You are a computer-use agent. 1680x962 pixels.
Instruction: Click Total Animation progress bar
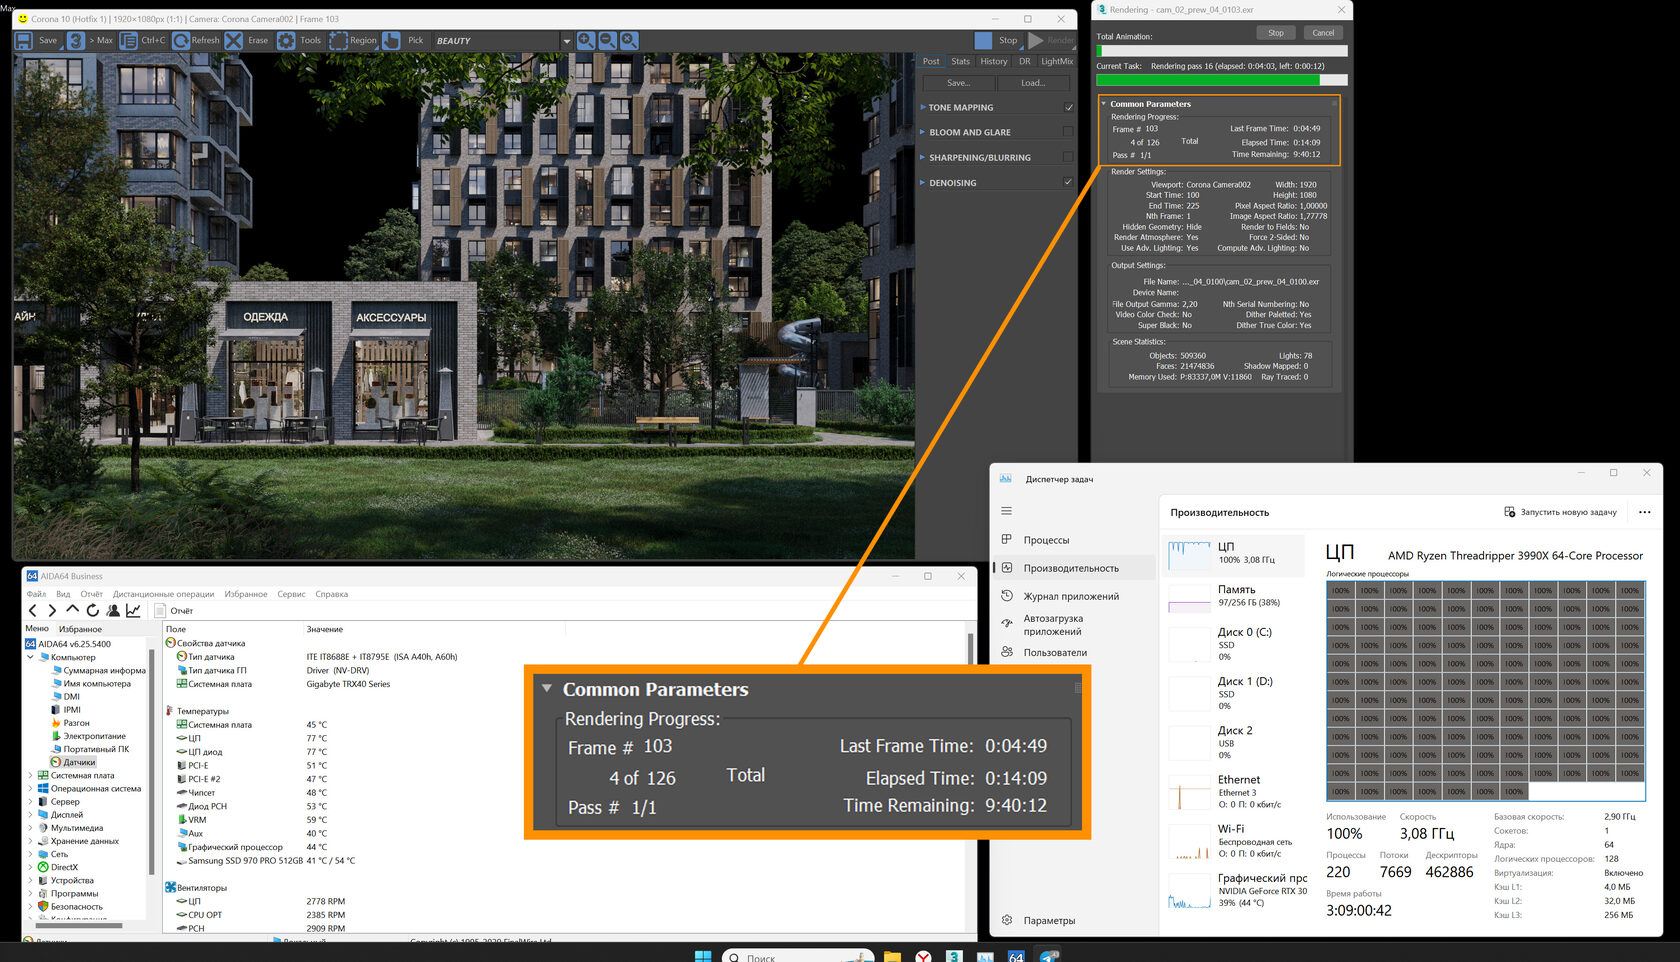click(x=1222, y=50)
